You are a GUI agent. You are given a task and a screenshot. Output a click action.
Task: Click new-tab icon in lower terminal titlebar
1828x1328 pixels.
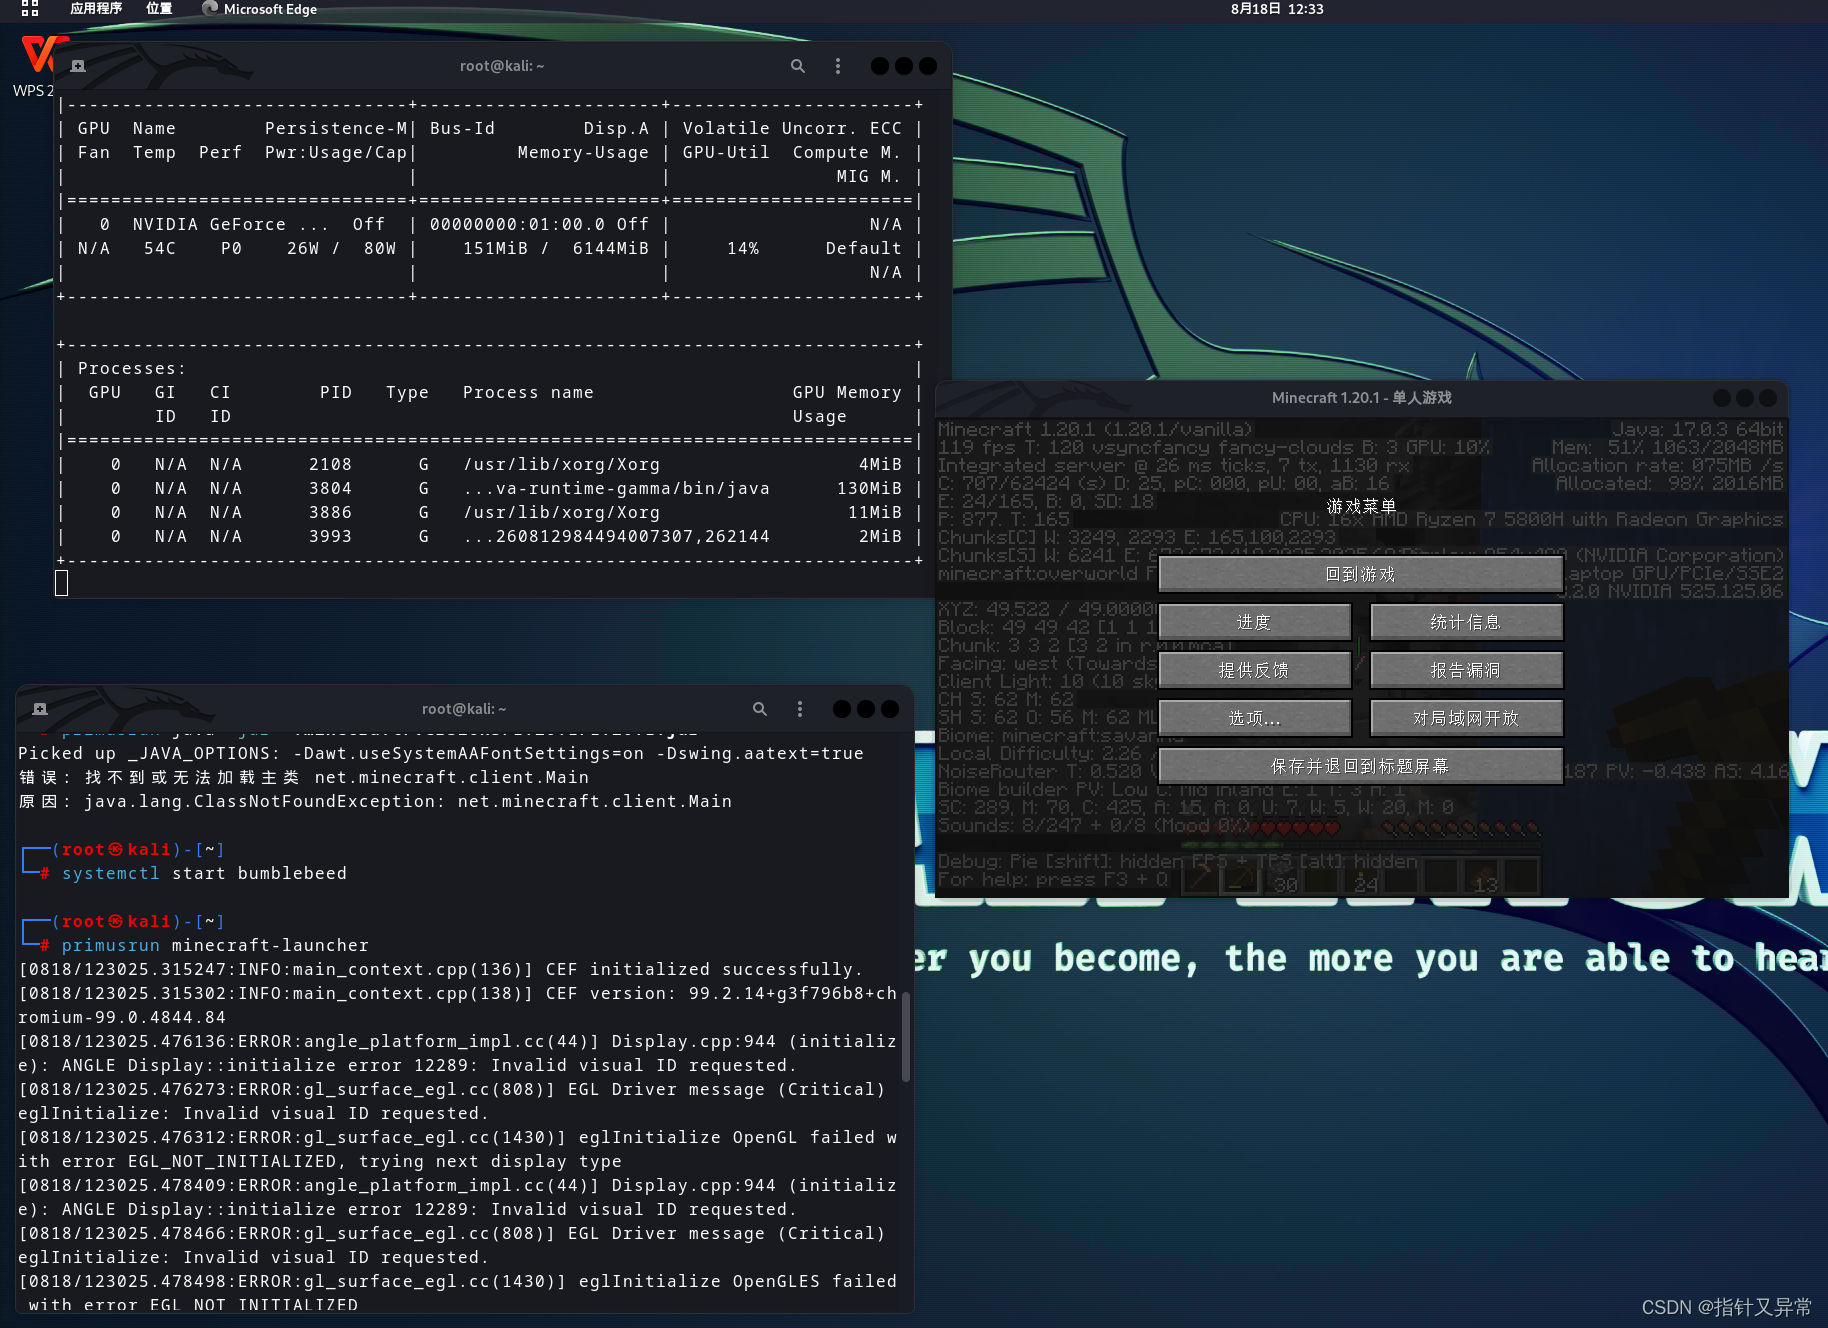(40, 709)
